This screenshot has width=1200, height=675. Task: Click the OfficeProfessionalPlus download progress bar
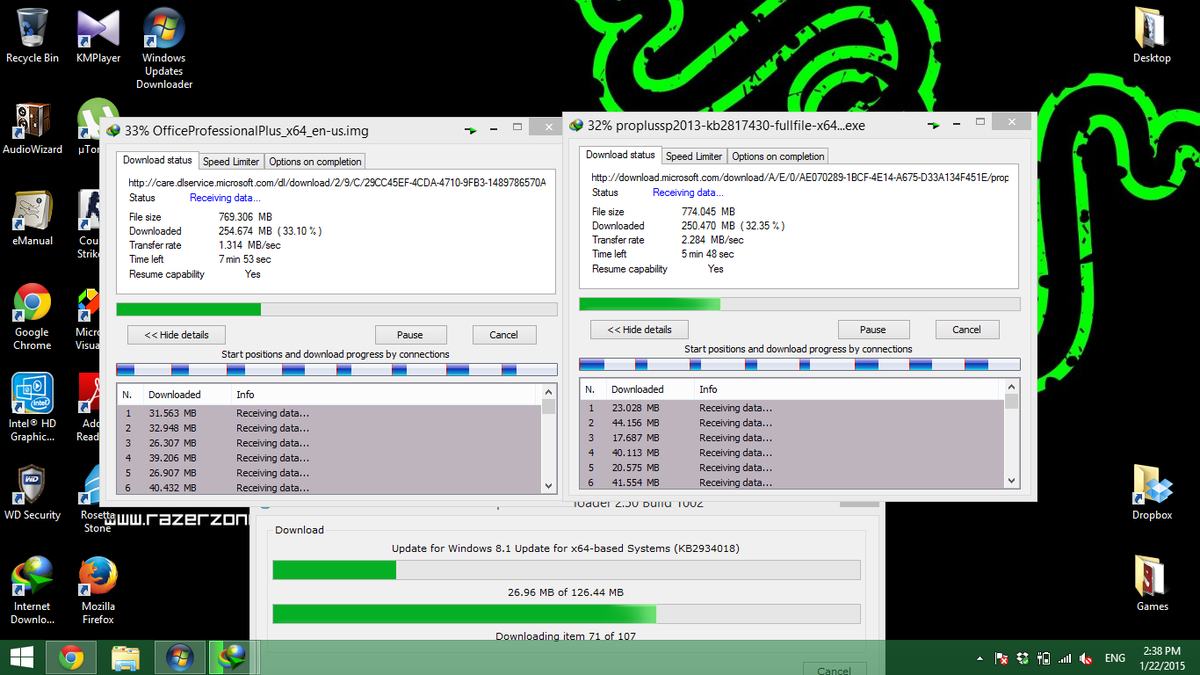[x=337, y=310]
